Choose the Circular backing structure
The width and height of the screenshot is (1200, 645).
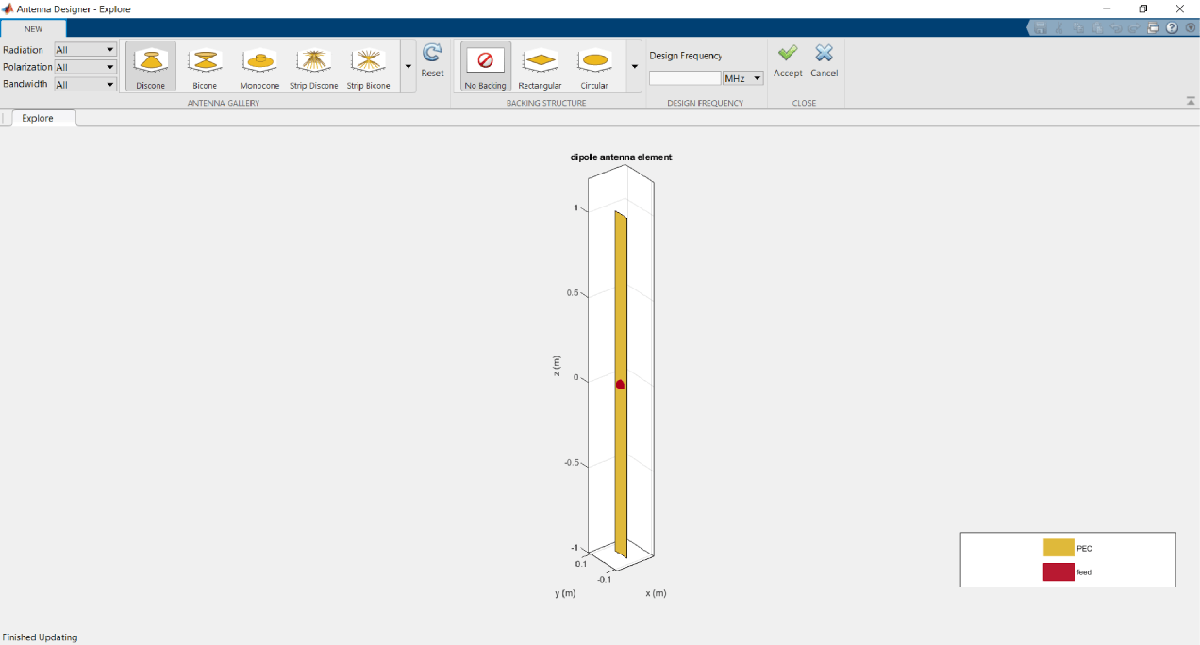pos(595,67)
